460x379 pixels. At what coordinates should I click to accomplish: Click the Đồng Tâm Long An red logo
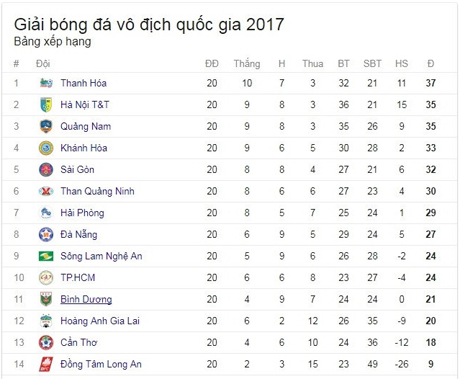pyautogui.click(x=46, y=364)
